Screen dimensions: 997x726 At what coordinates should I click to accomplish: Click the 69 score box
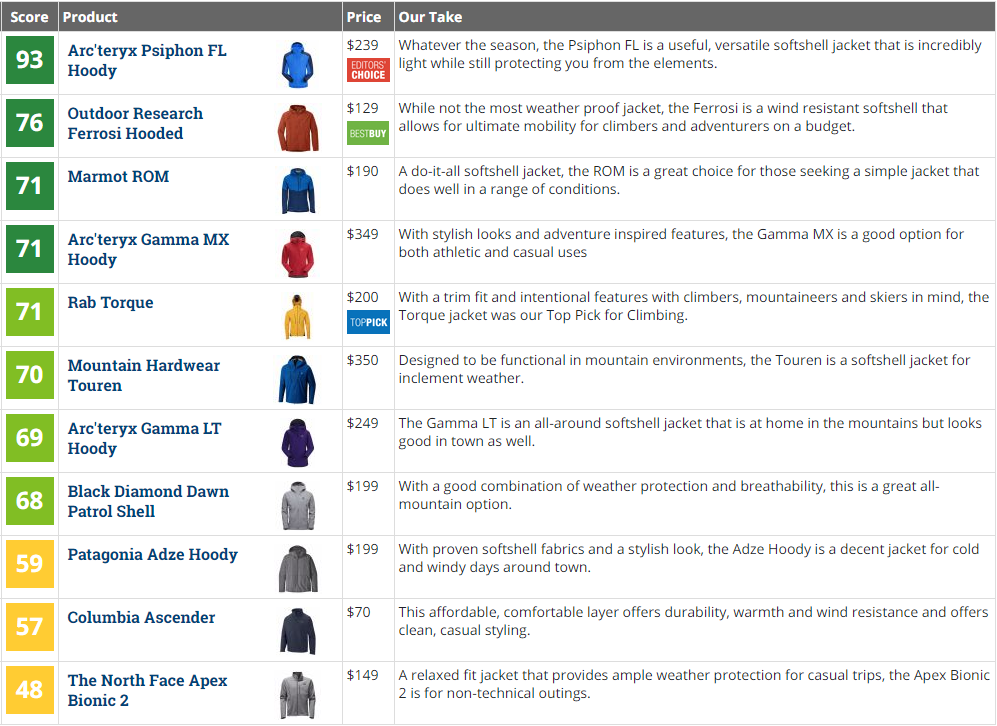[x=30, y=437]
